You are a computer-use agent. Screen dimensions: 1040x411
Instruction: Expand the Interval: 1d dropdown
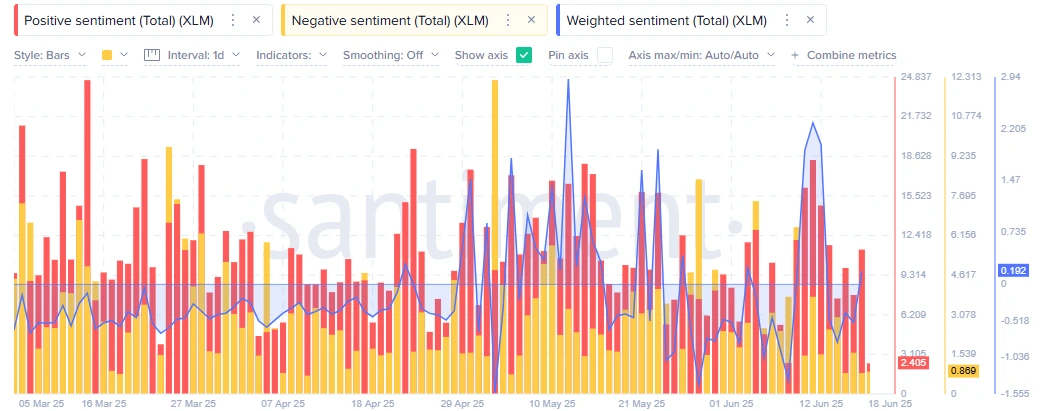pos(204,56)
